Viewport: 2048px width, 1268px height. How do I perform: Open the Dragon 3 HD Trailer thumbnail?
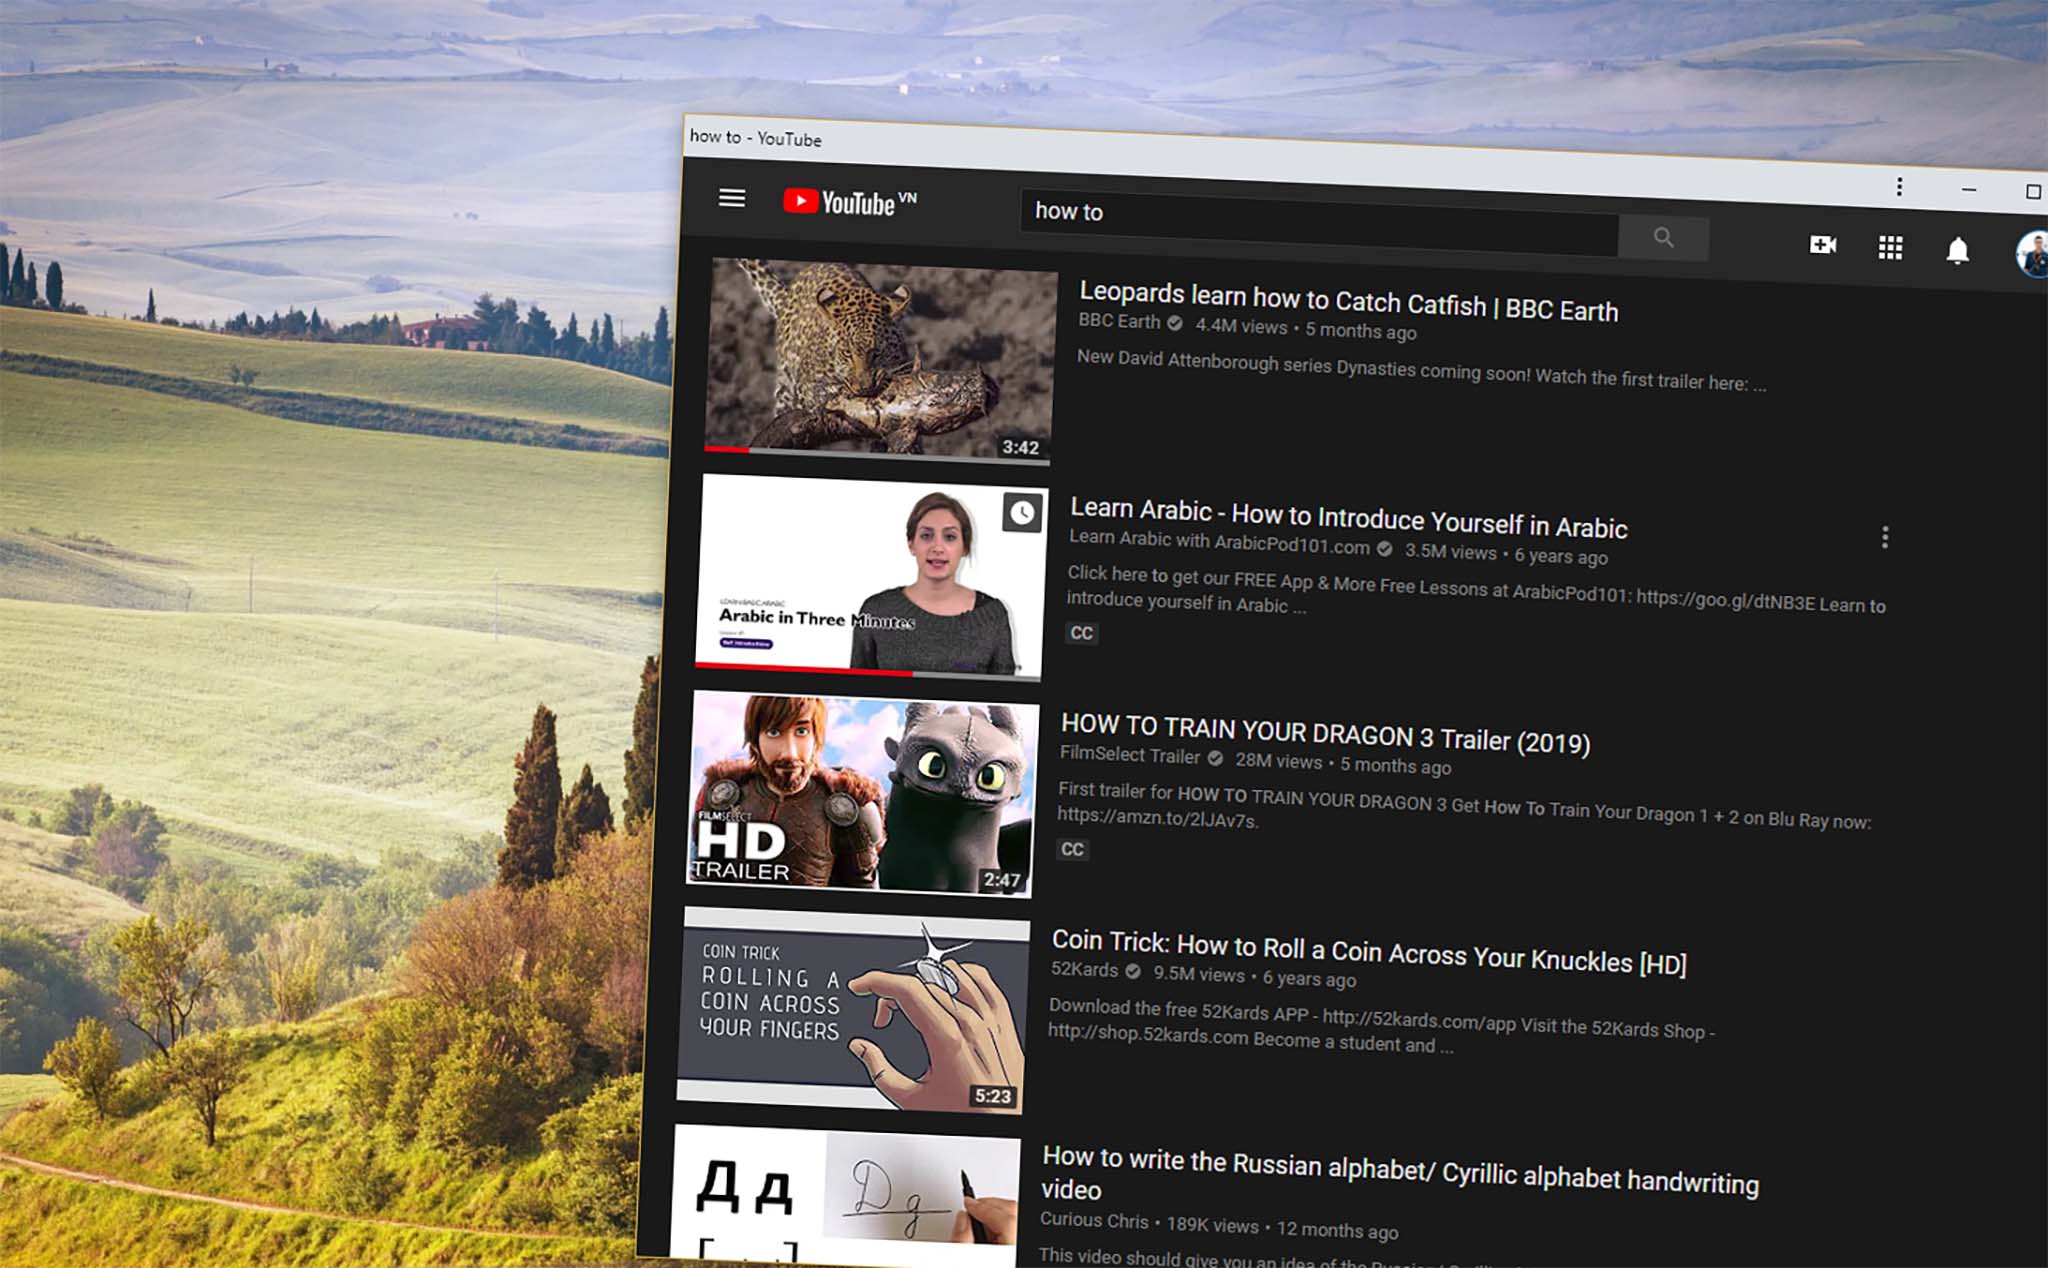pyautogui.click(x=862, y=794)
